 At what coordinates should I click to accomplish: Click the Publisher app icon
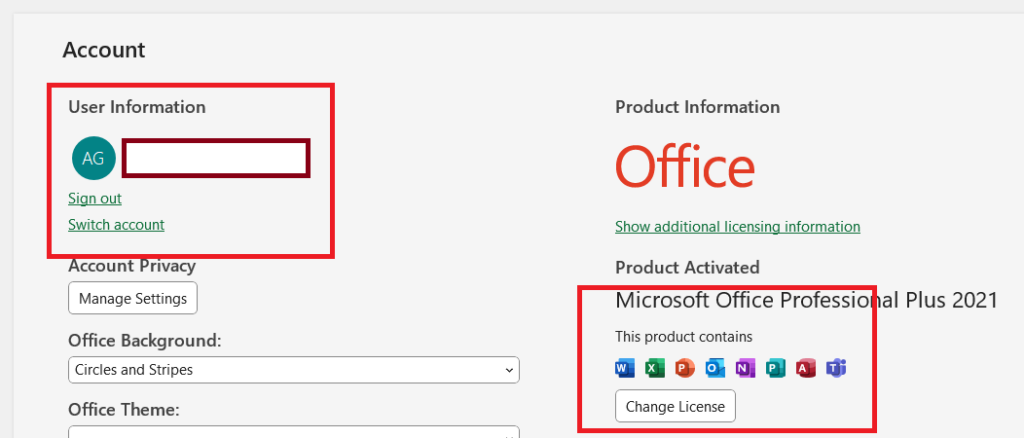(775, 369)
